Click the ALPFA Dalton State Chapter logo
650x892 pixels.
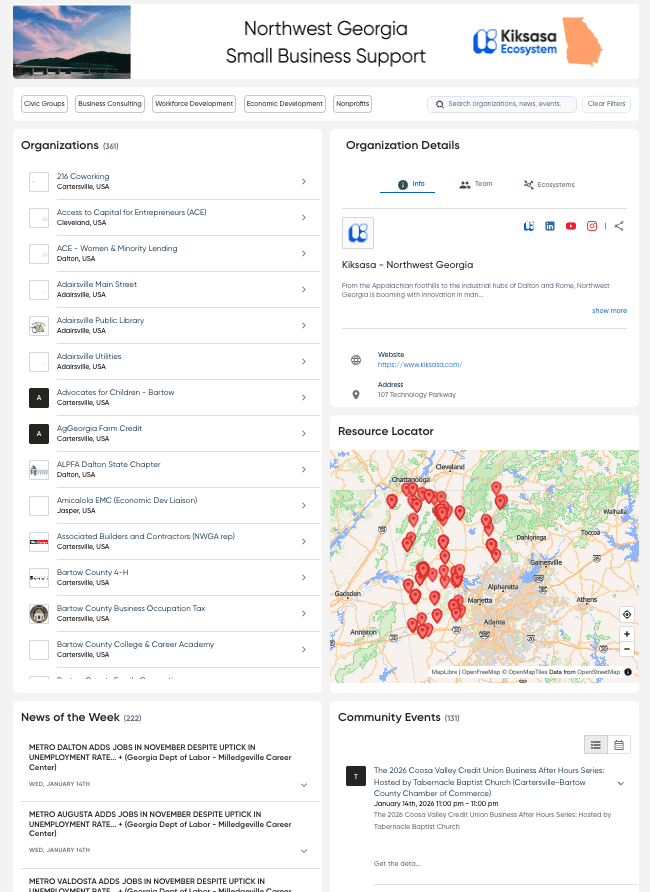[39, 470]
